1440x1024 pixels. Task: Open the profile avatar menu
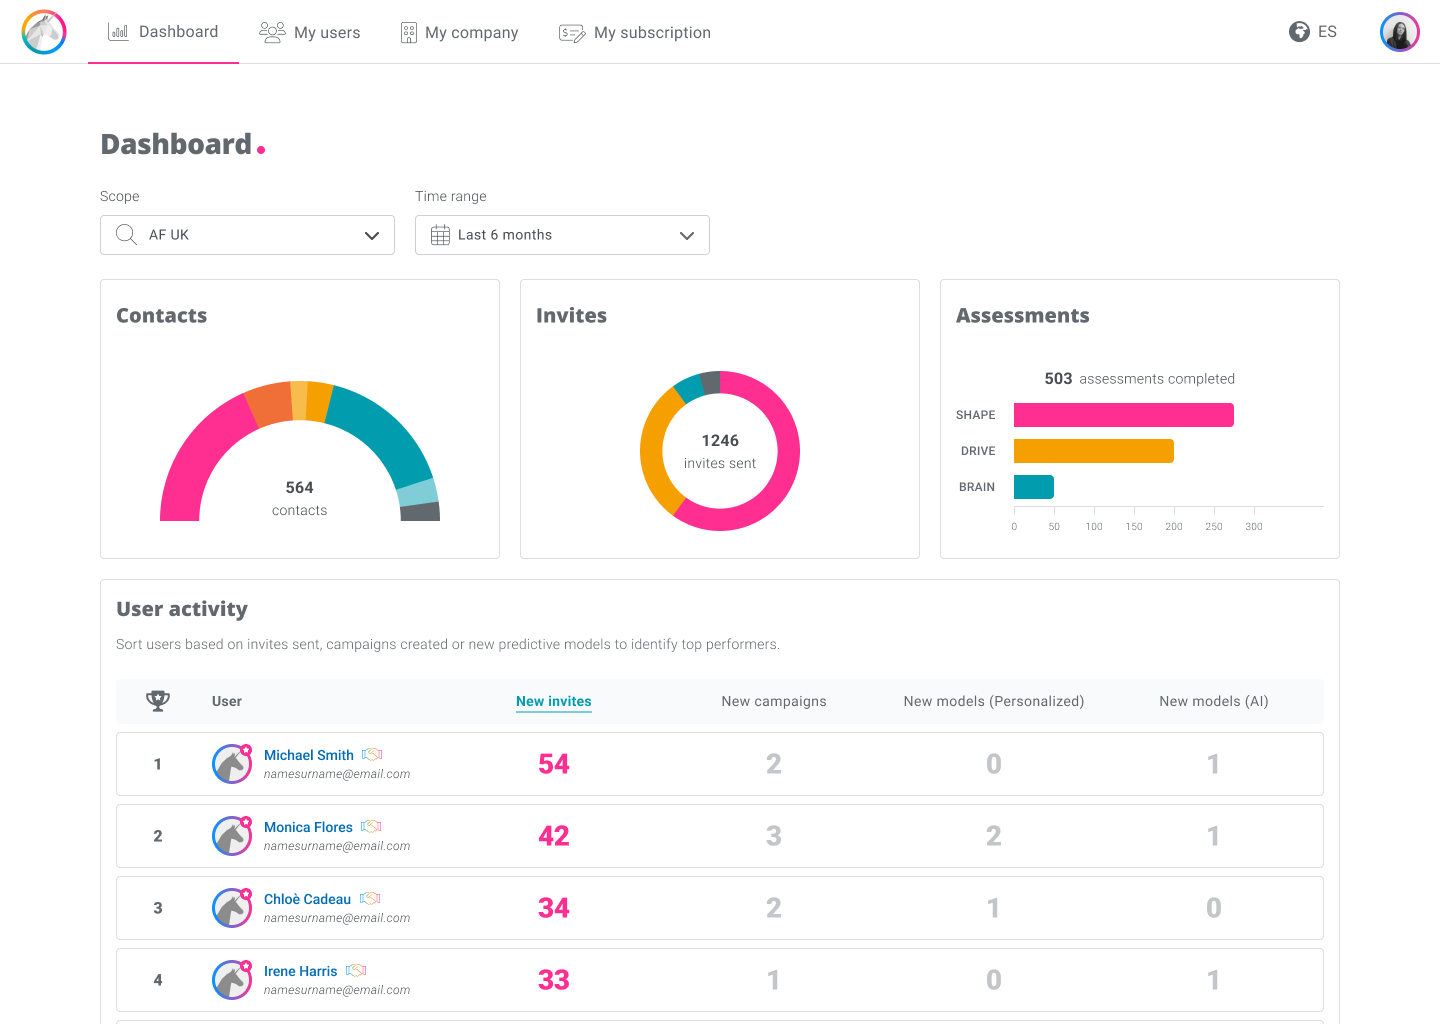coord(1399,32)
